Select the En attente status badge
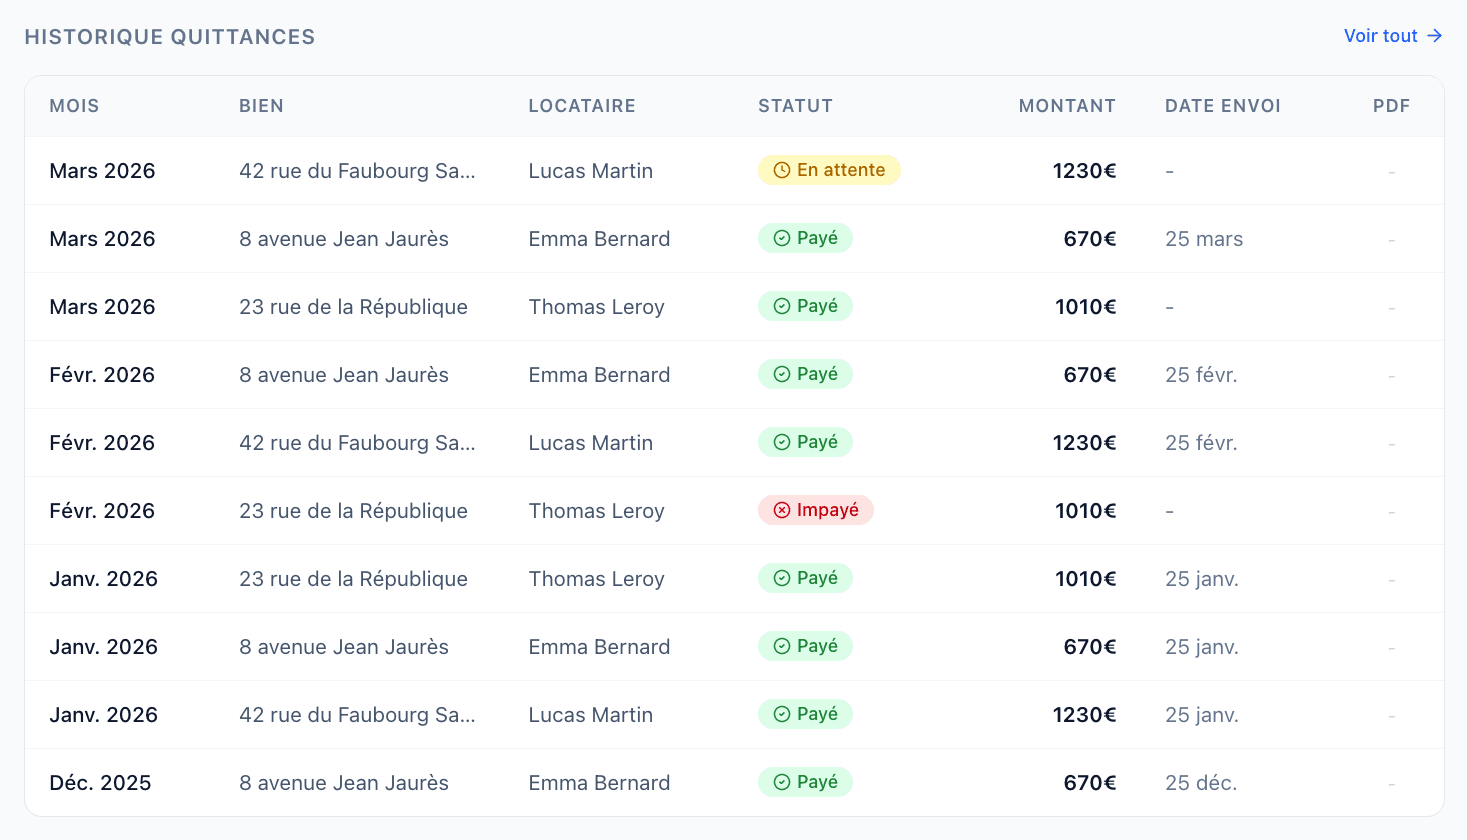This screenshot has height=840, width=1467. [829, 170]
